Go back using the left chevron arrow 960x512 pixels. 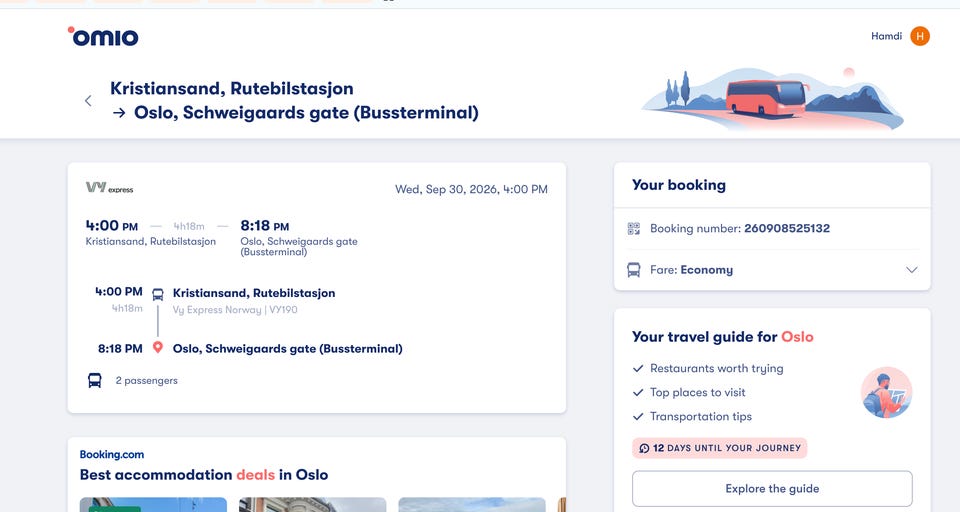(x=88, y=101)
